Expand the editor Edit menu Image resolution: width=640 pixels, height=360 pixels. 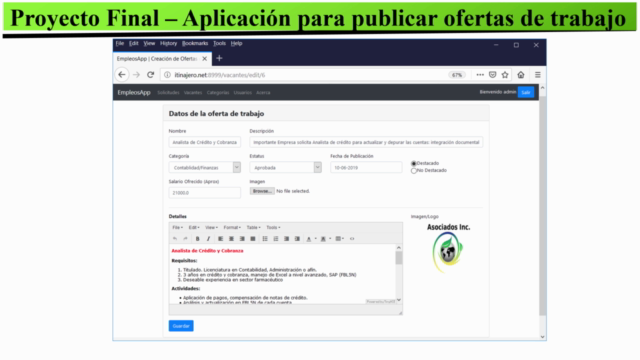pos(193,227)
